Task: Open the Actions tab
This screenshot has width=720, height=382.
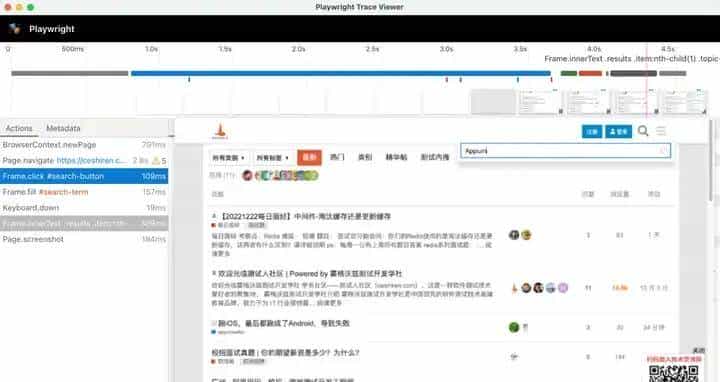Action: [19, 128]
